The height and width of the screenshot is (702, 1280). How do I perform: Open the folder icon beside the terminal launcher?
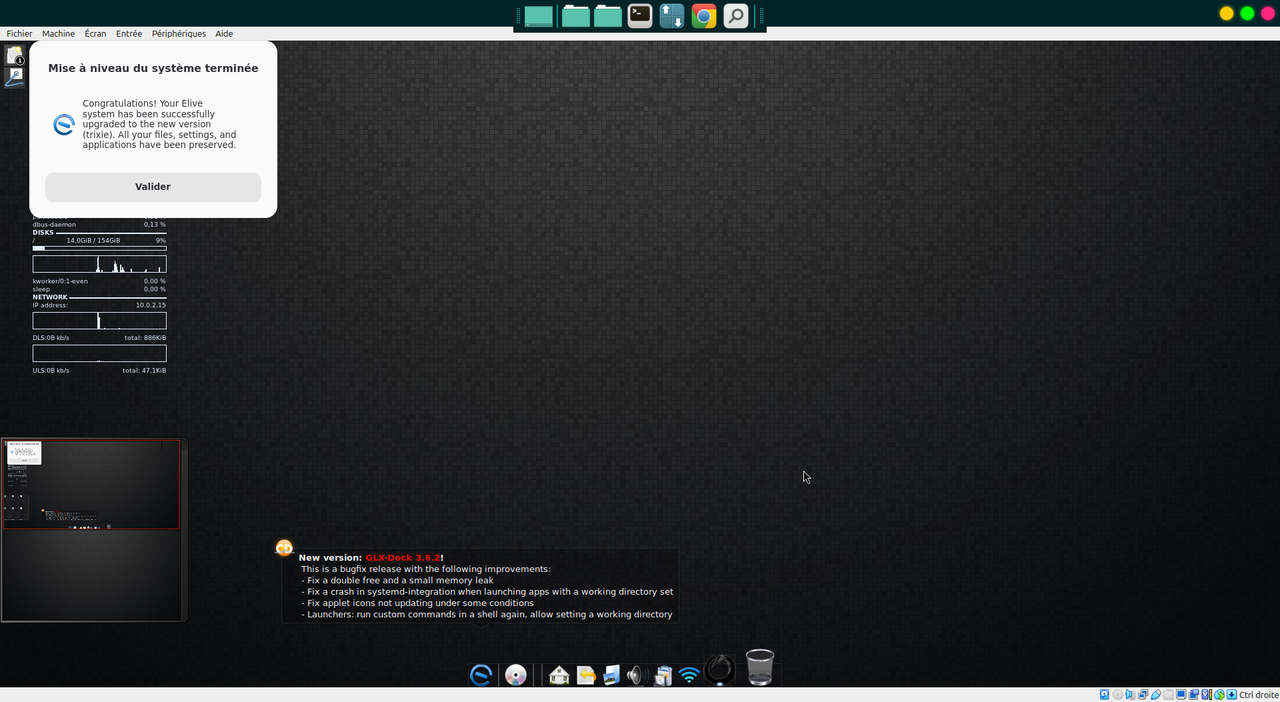(x=608, y=16)
